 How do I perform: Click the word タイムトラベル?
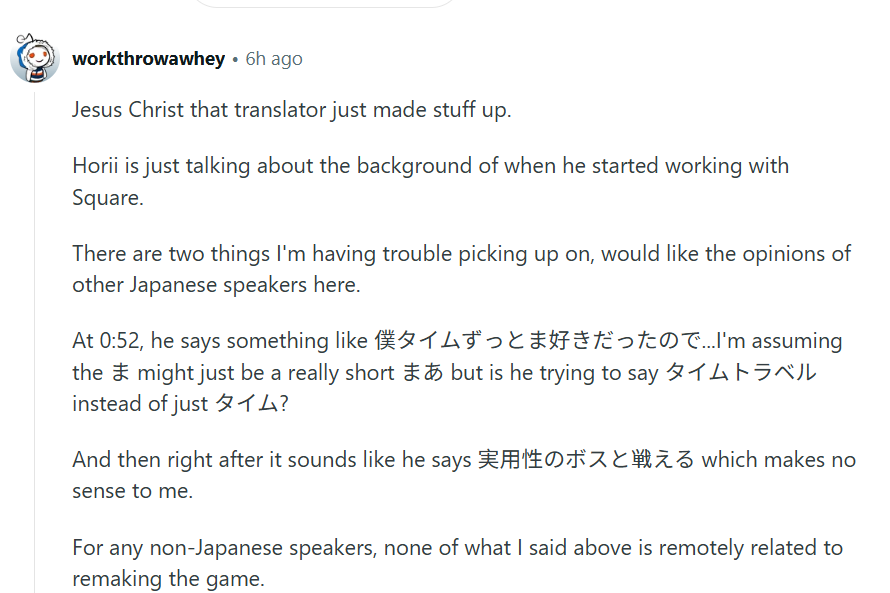tap(740, 372)
